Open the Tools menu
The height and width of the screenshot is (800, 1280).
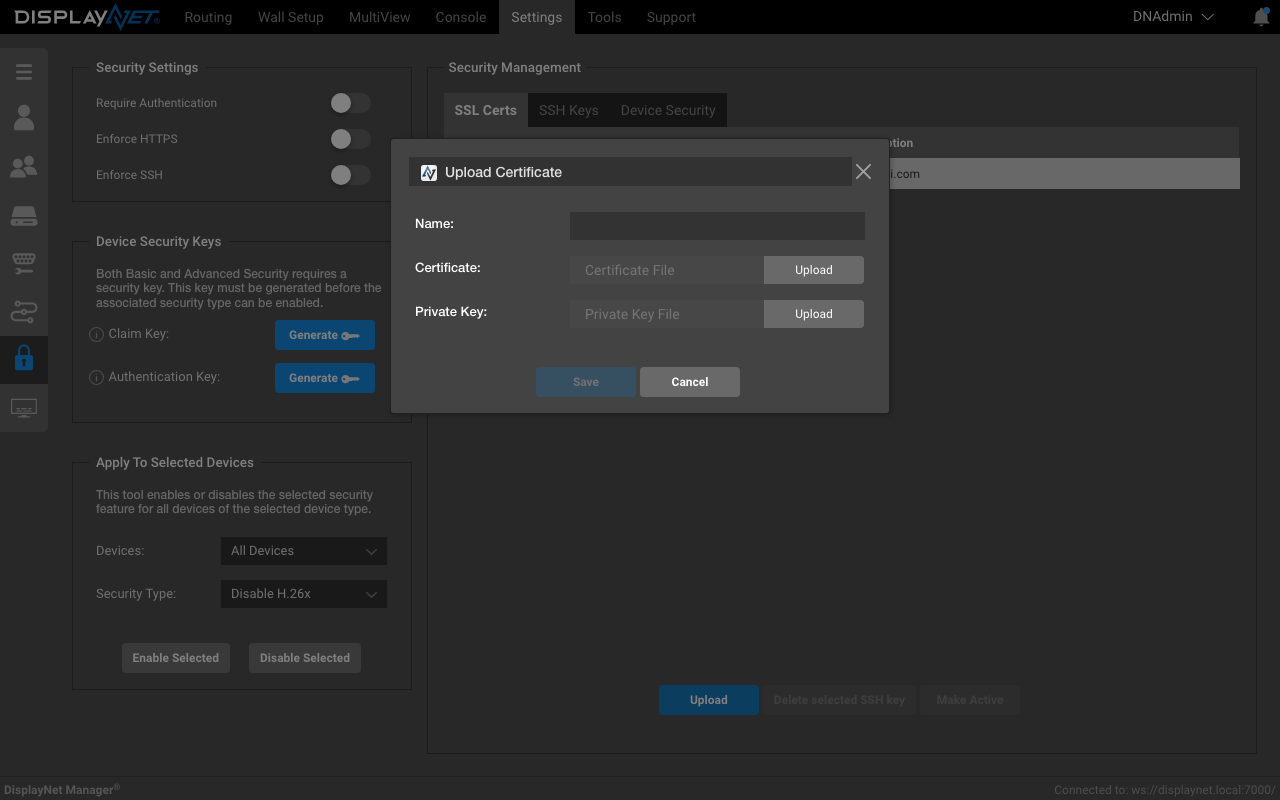[x=604, y=17]
